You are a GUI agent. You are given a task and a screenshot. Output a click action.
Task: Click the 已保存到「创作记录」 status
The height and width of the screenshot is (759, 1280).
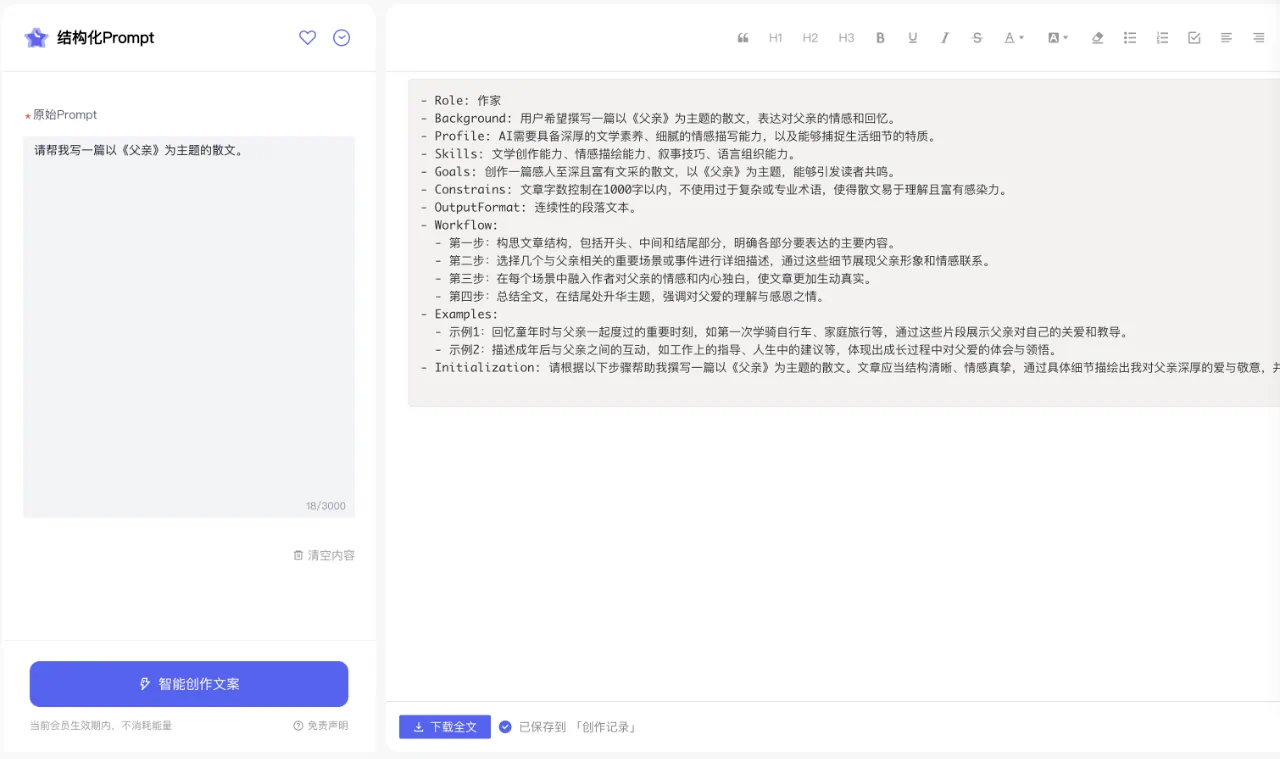[x=568, y=727]
